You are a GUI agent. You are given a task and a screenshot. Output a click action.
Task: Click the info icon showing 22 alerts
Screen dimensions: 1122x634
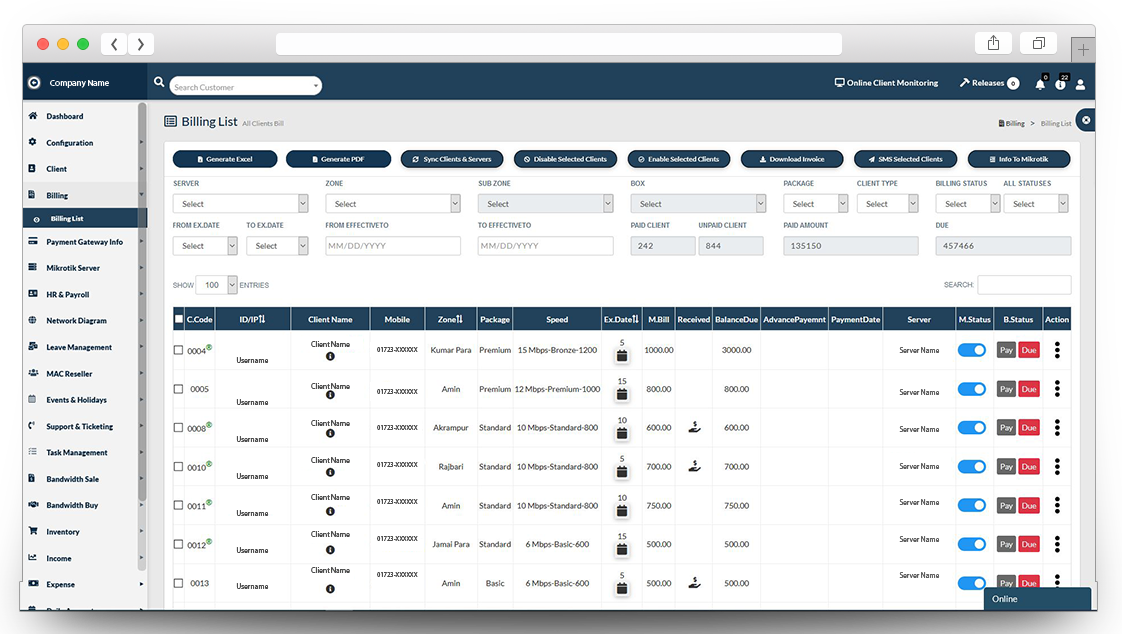(x=1060, y=83)
